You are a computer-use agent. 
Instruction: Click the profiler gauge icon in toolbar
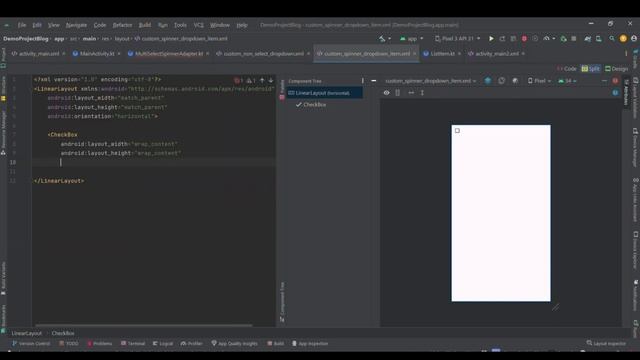click(546, 39)
